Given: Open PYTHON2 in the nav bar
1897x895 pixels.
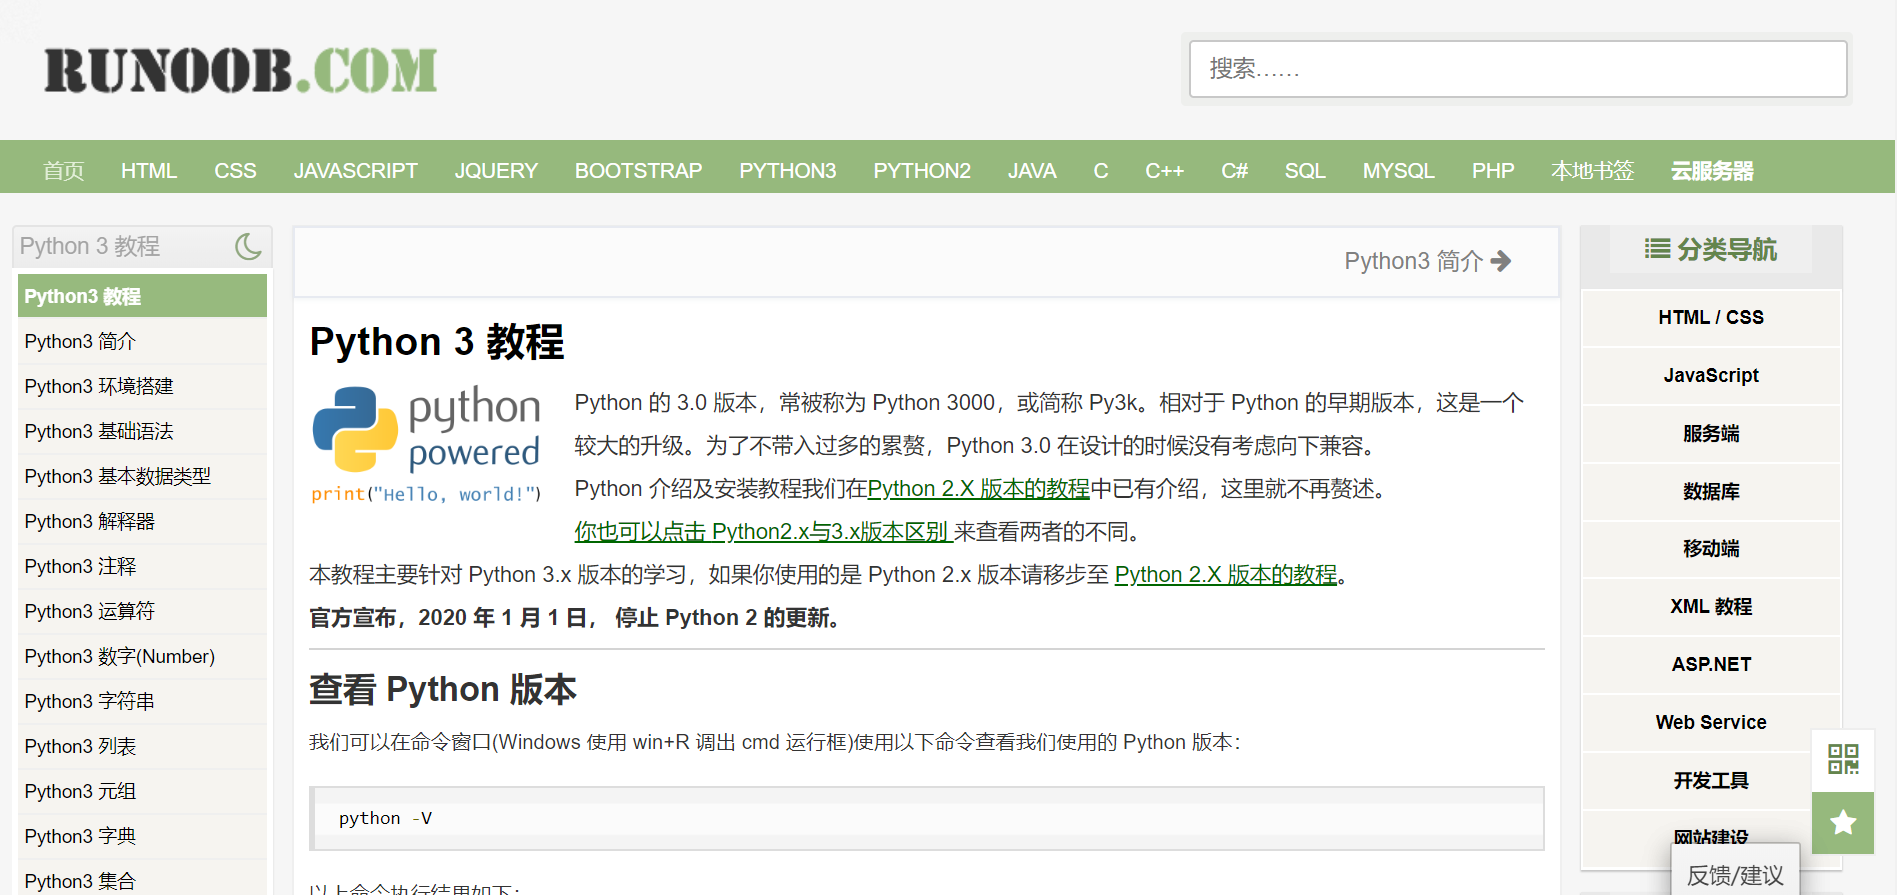Looking at the screenshot, I should point(922,171).
